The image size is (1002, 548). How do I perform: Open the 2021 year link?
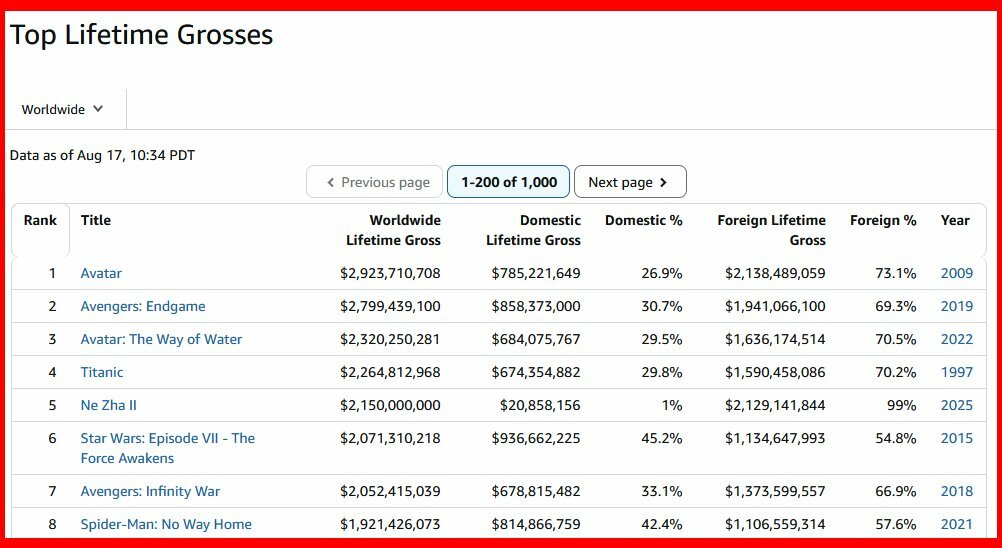coord(957,525)
